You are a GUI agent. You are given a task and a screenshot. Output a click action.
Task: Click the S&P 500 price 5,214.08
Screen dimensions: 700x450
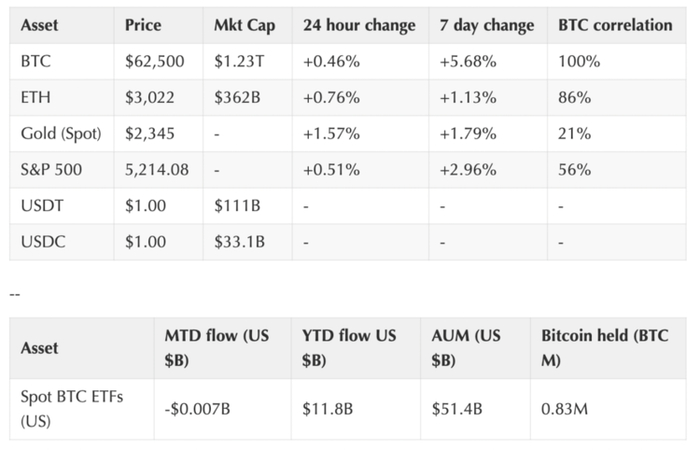pyautogui.click(x=156, y=169)
